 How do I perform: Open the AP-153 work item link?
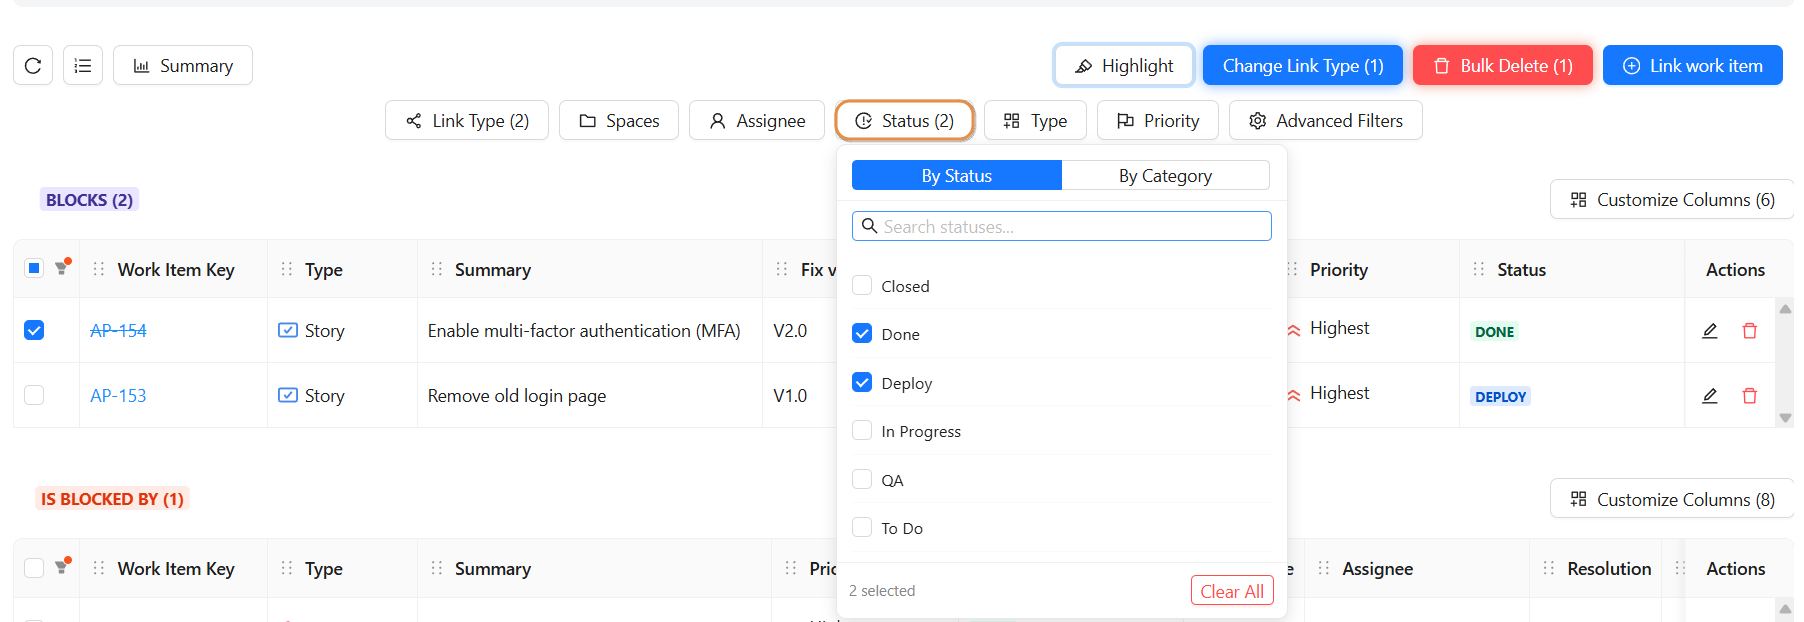coord(118,396)
